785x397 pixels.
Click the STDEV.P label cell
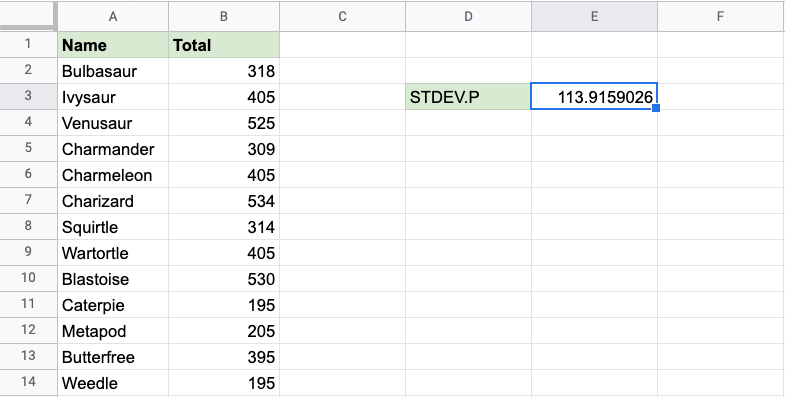point(468,97)
